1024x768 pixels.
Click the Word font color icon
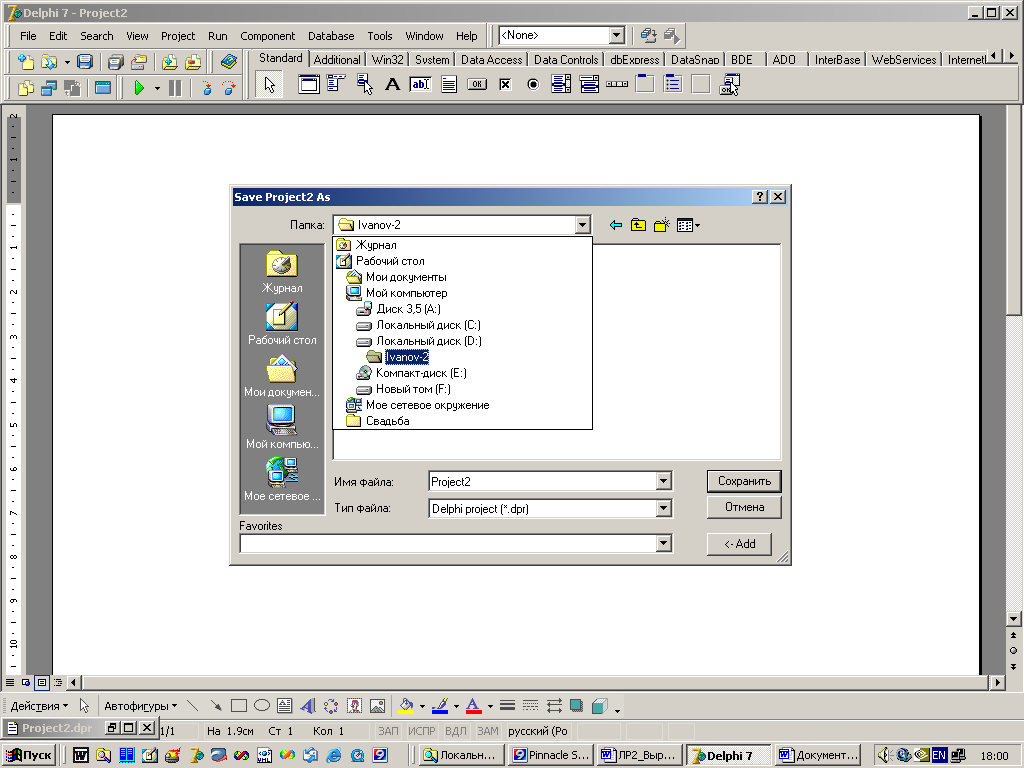point(473,706)
